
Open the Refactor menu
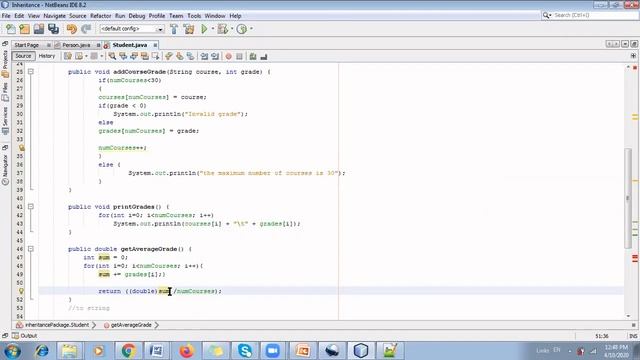point(100,16)
